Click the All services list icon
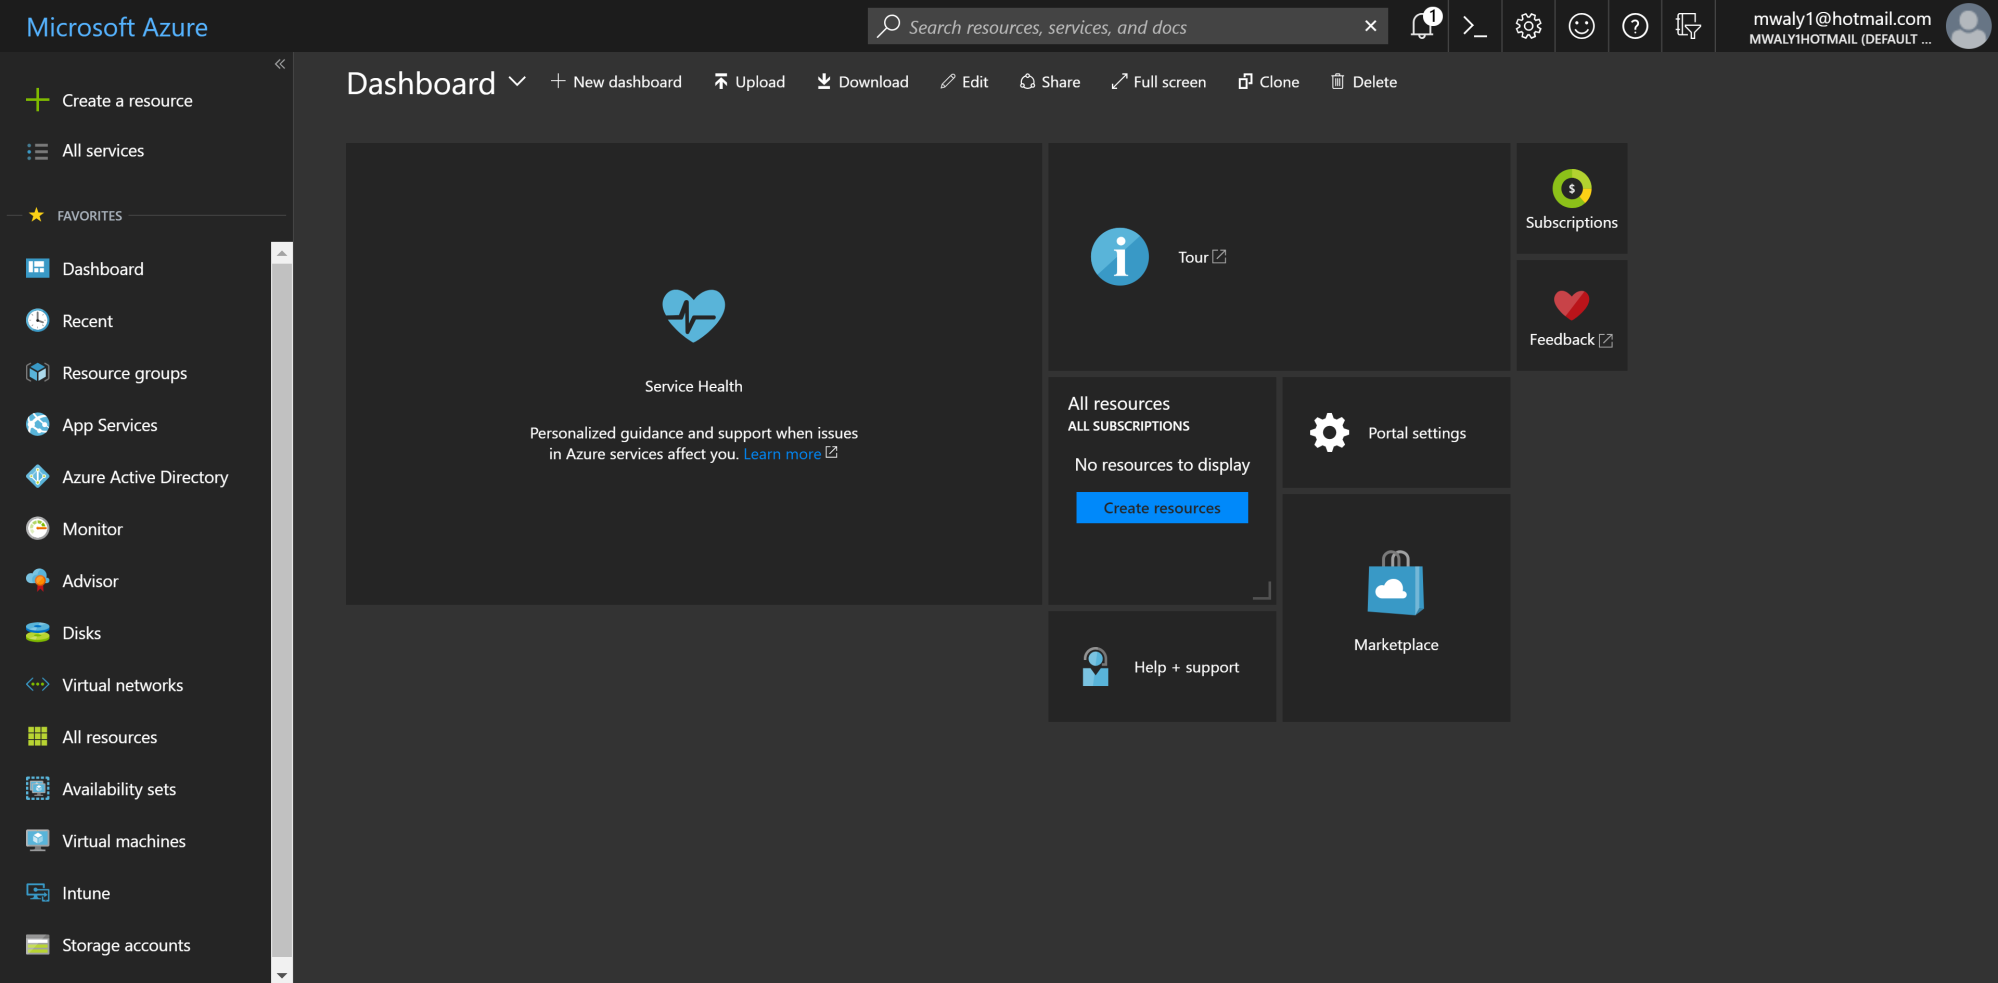Image resolution: width=1998 pixels, height=983 pixels. click(x=37, y=151)
